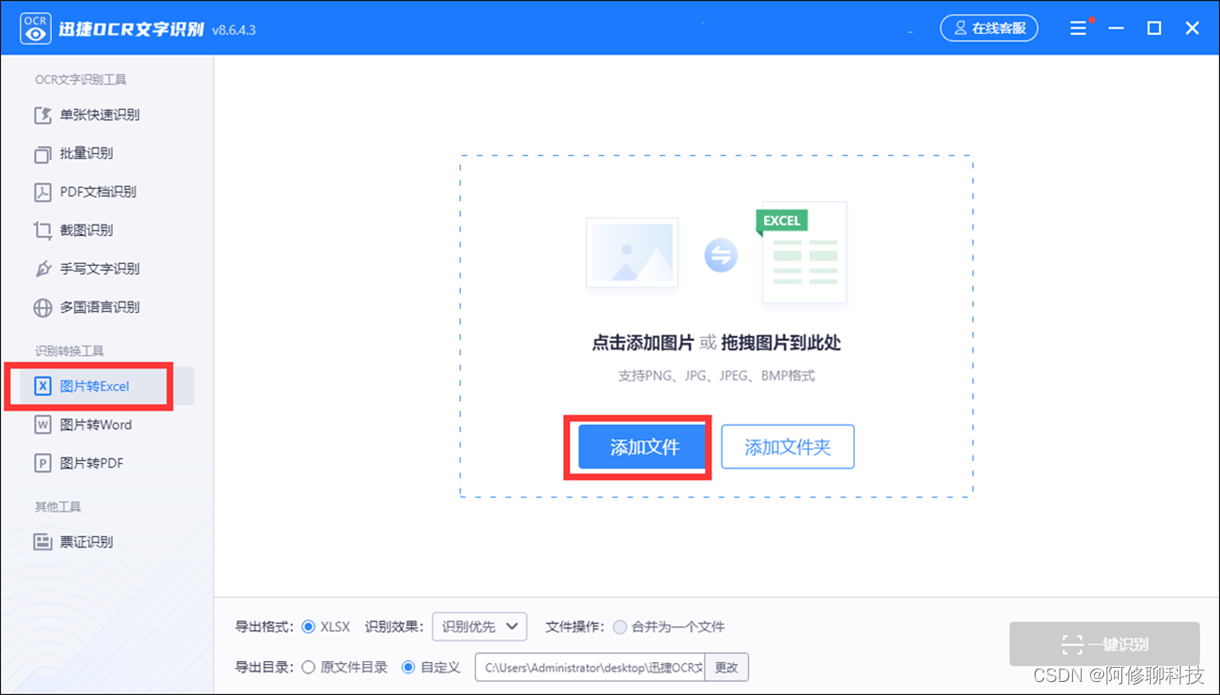Viewport: 1220px width, 695px height.
Task: Click the EXCEL sheet illustration
Action: [802, 252]
